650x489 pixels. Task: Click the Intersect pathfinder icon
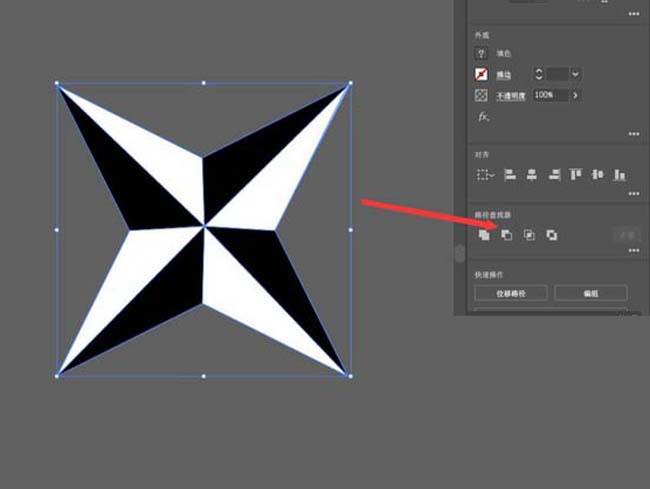point(529,235)
